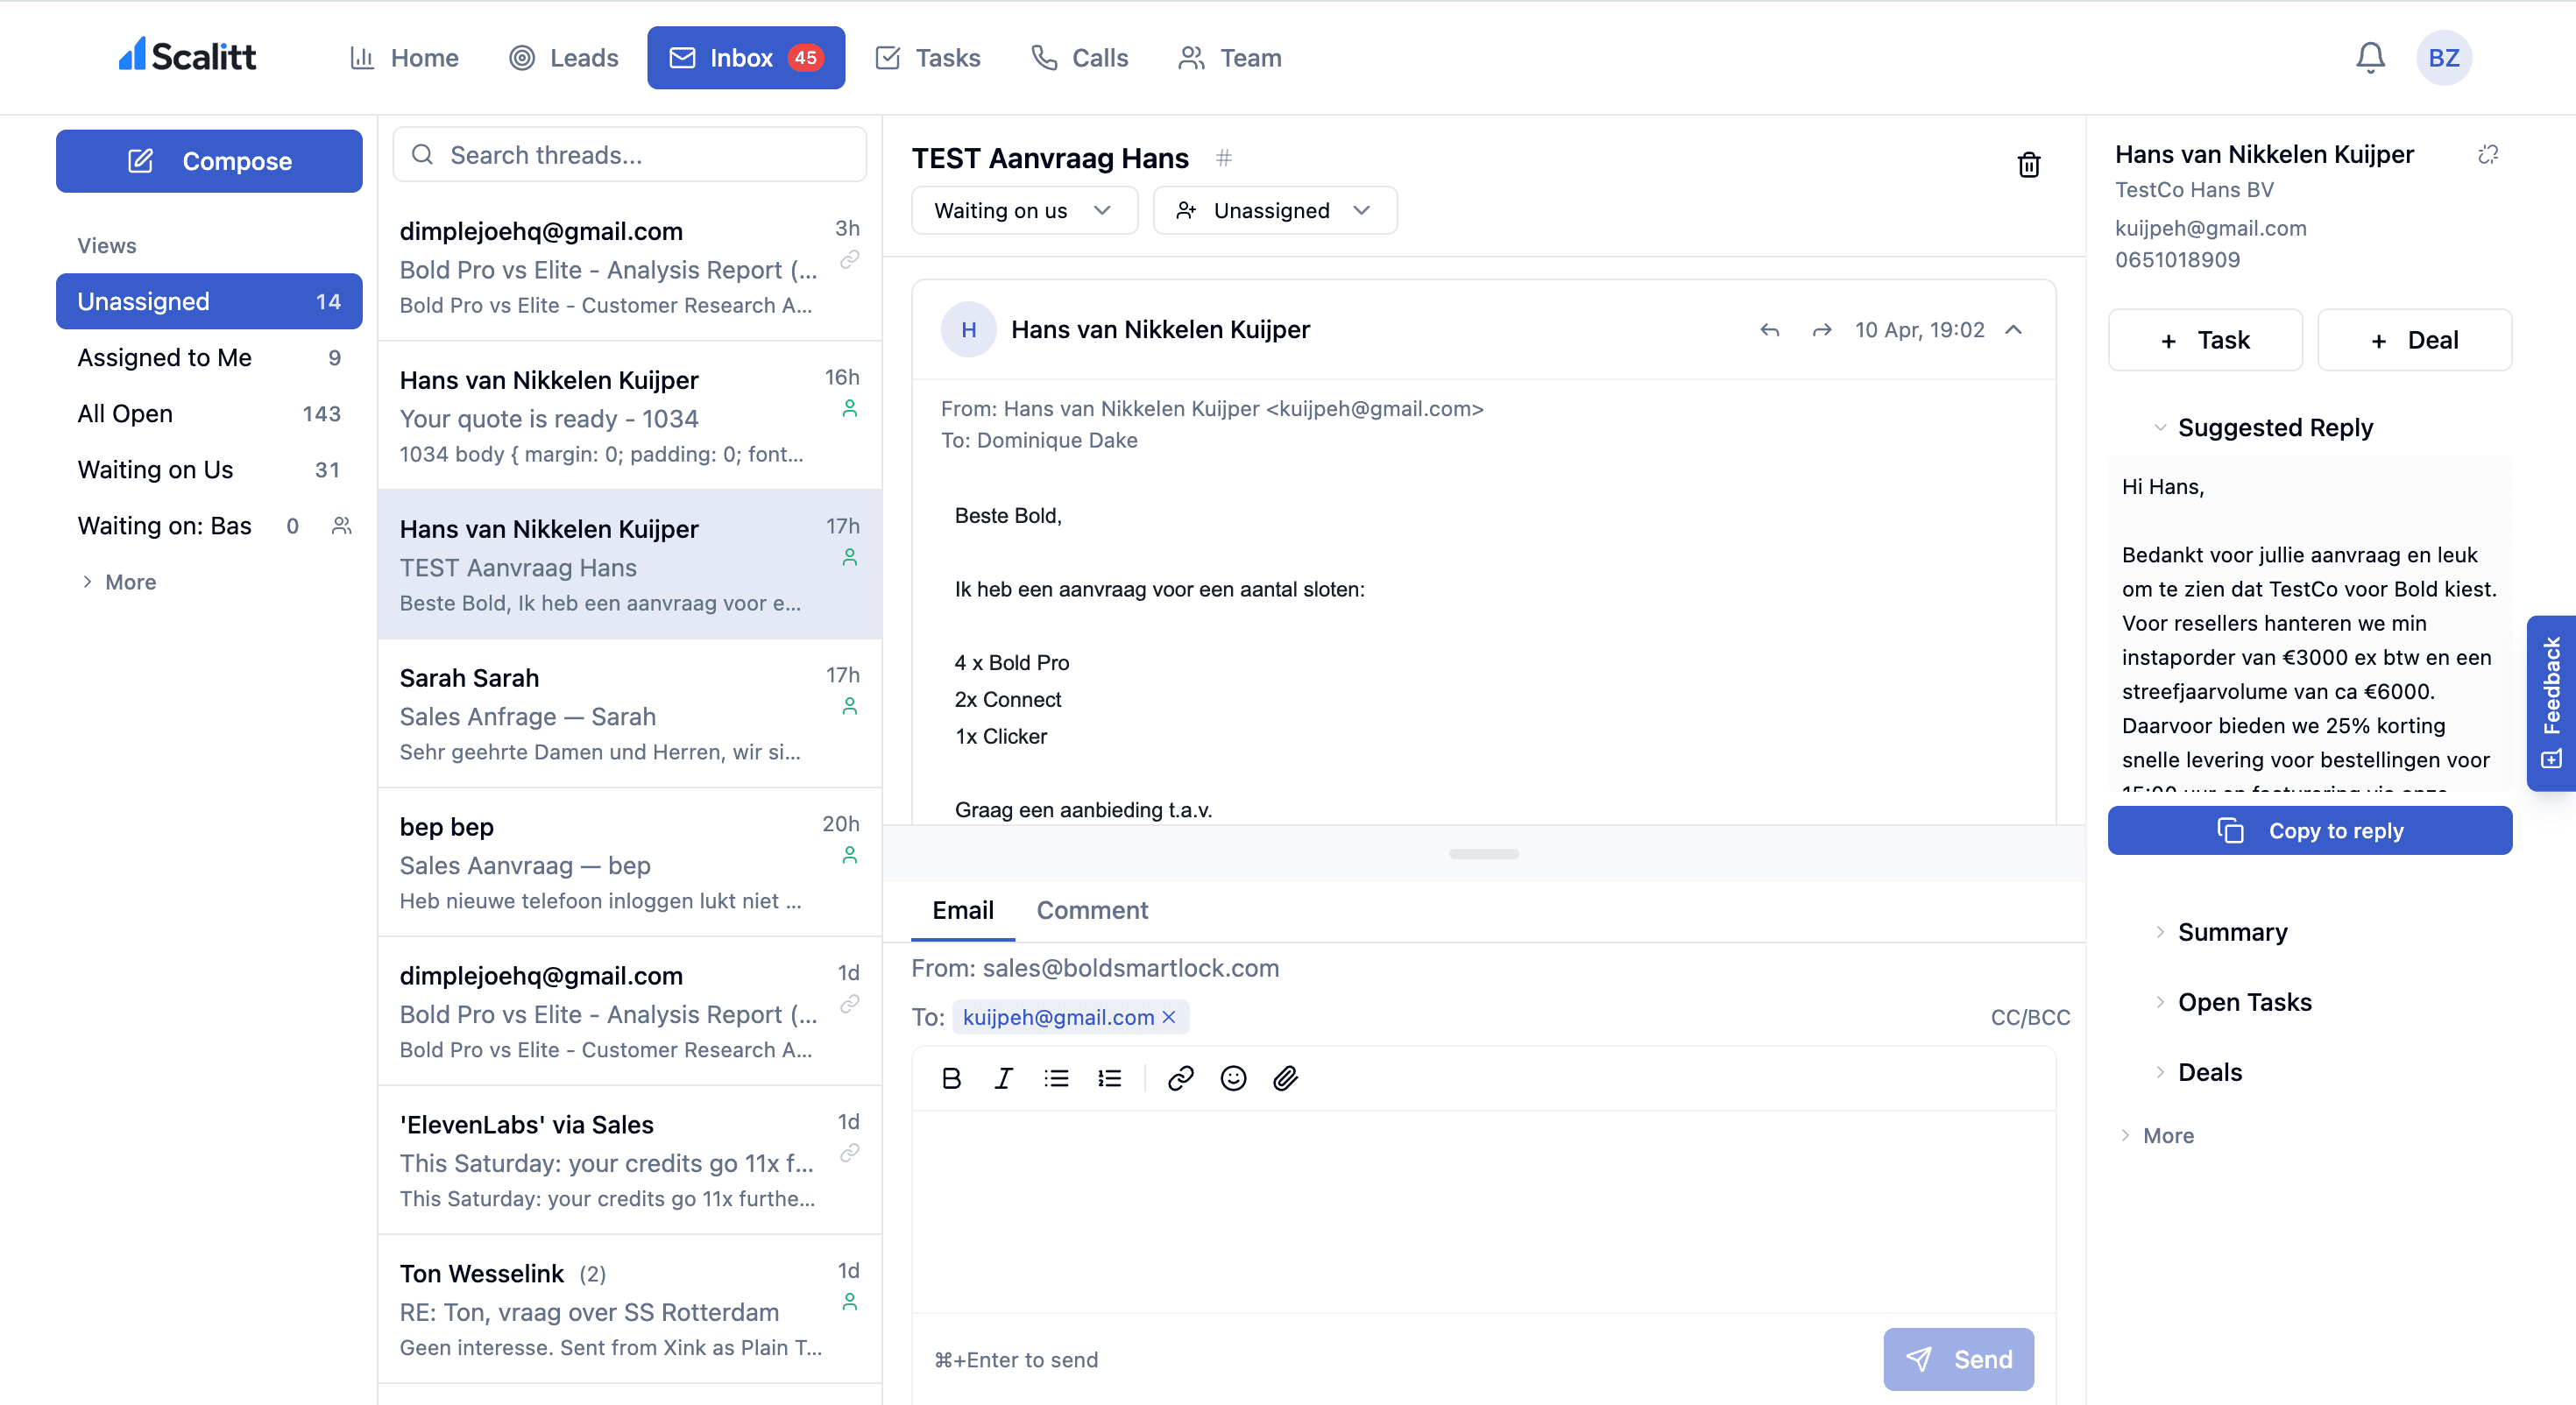The width and height of the screenshot is (2576, 1405).
Task: Click the reply arrow icon on message
Action: pyautogui.click(x=1769, y=330)
